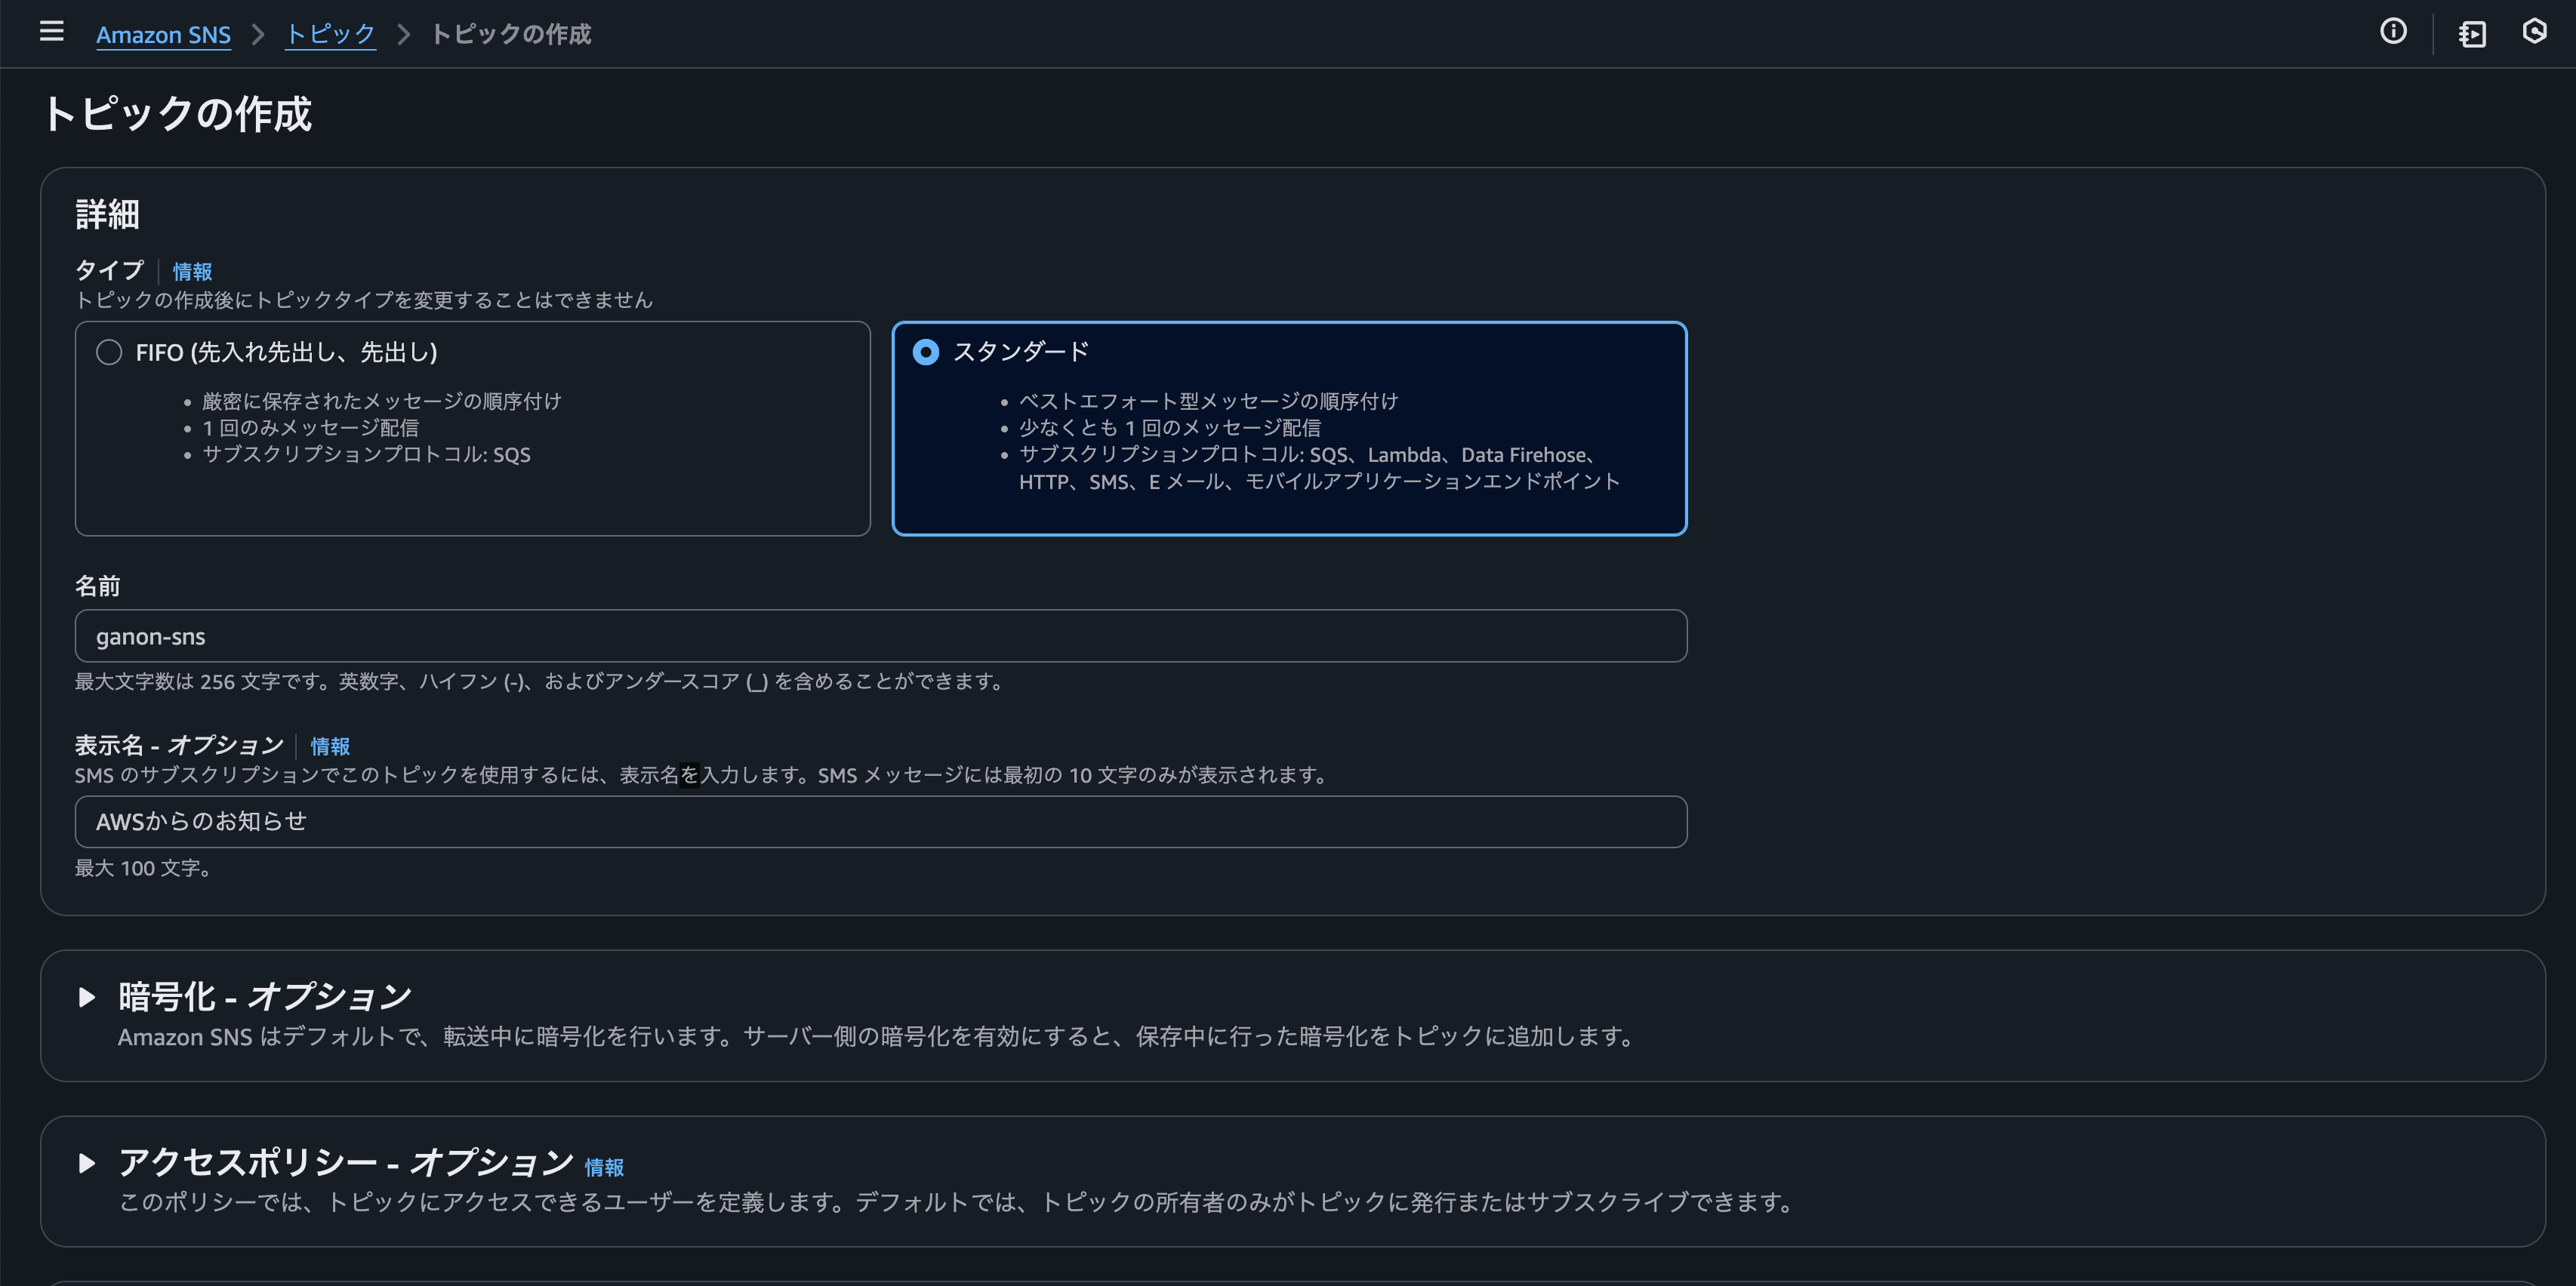Viewport: 2576px width, 1286px height.
Task: Click the 暗号化 - オプション heading text
Action: tap(265, 997)
